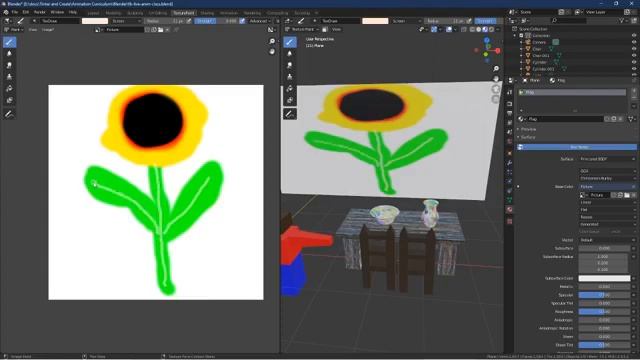Screen dimensions: 640x360
Task: Open the Render menu
Action: (x=40, y=12)
